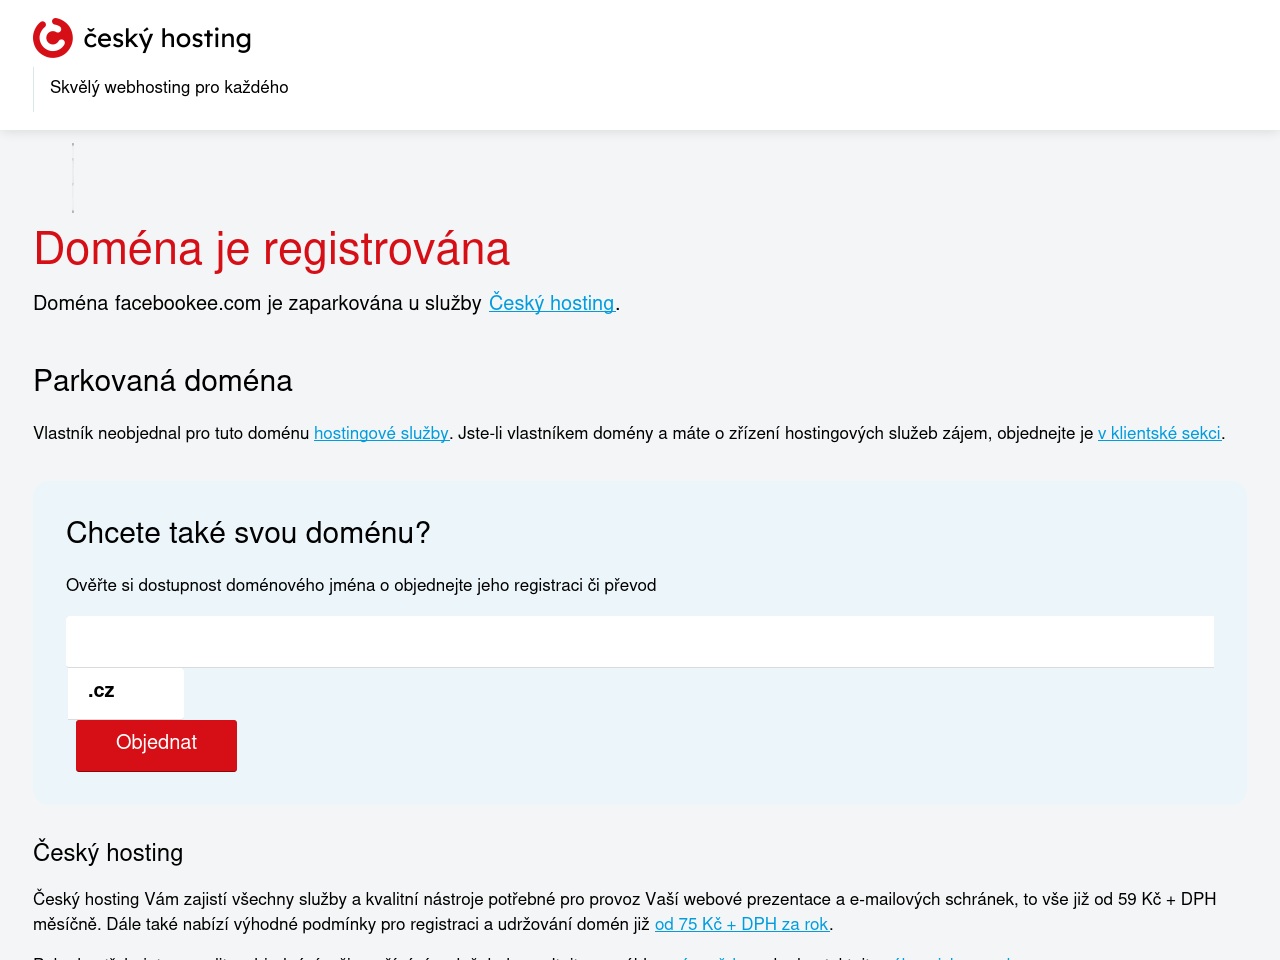1280x960 pixels.
Task: Click the red Český hosting logo icon
Action: [53, 38]
